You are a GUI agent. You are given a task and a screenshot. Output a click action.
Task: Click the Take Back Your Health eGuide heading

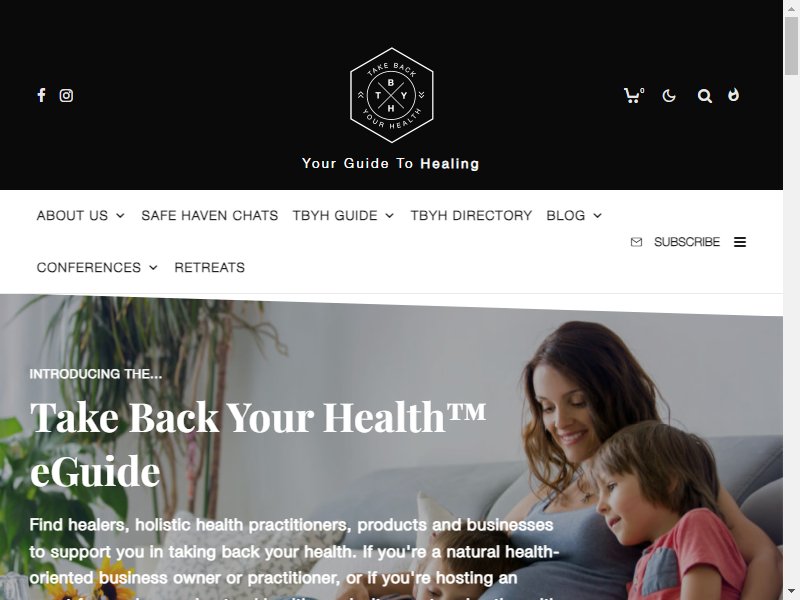pos(258,444)
